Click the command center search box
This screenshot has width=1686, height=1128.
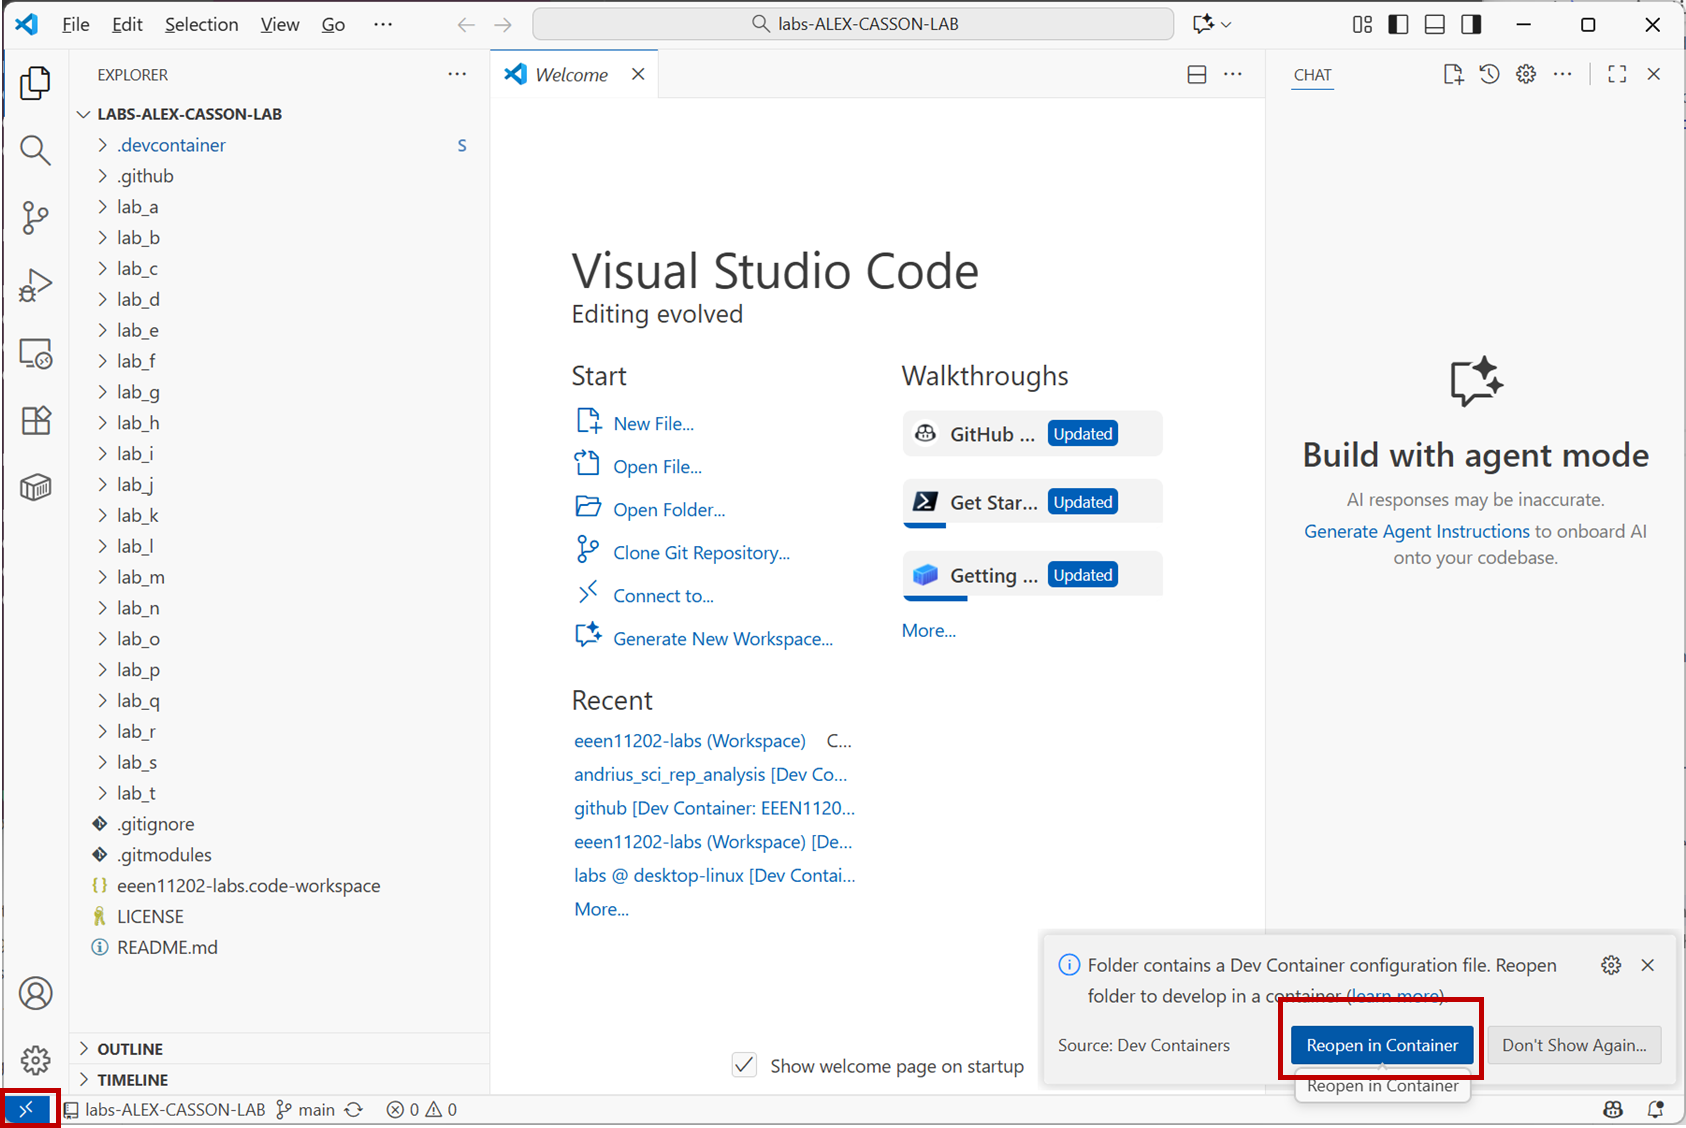pos(853,24)
